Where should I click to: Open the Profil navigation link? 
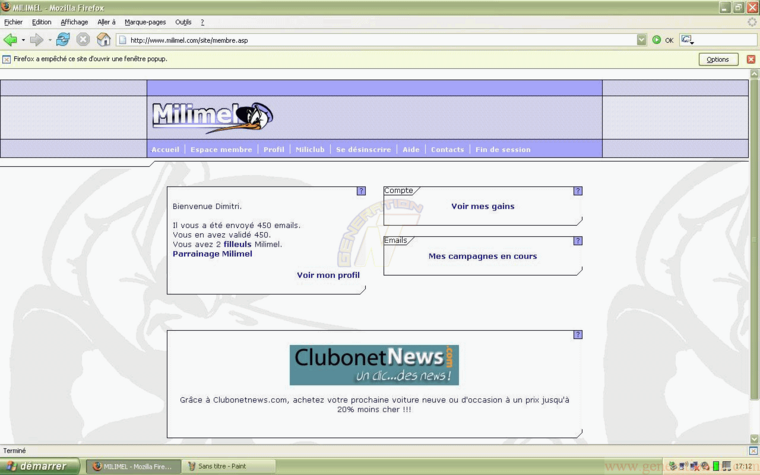(x=274, y=149)
